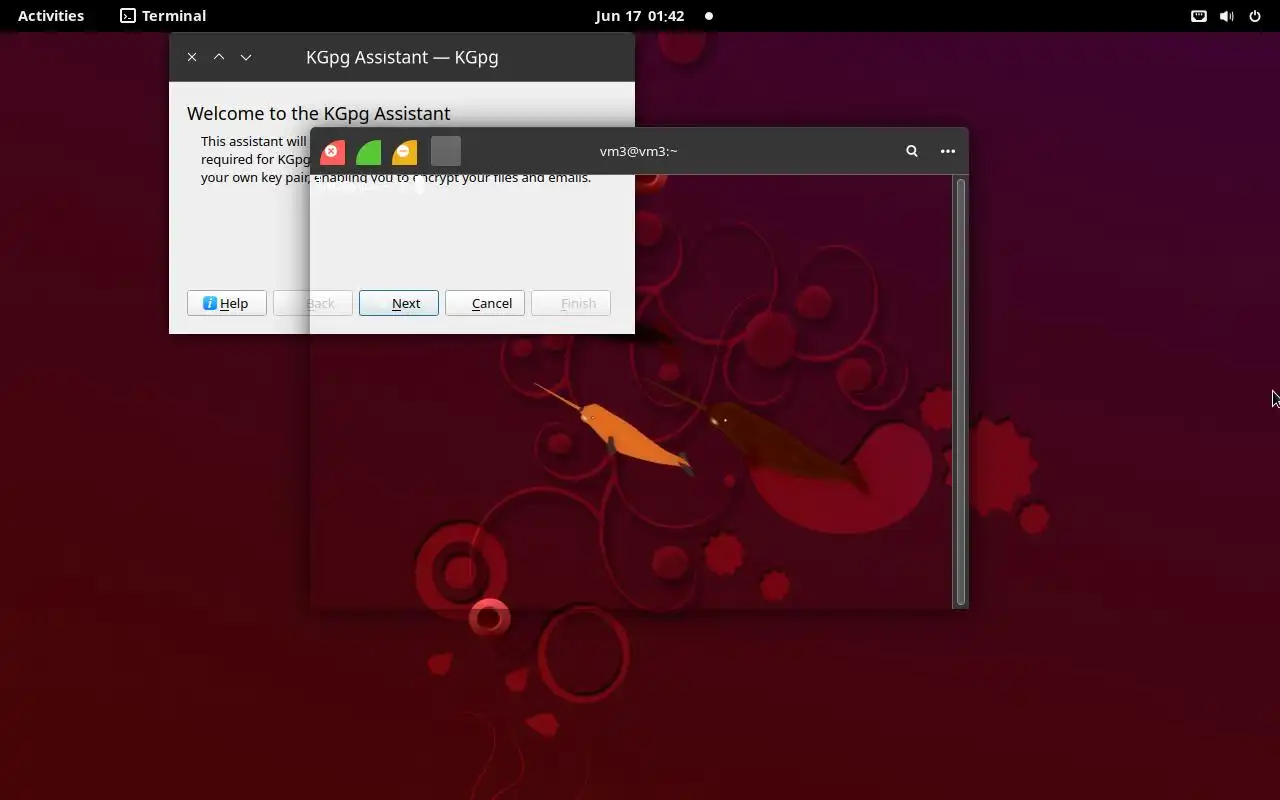This screenshot has height=800, width=1280.
Task: Click the Welcome to the KGpg Assistant heading
Action: coord(318,113)
